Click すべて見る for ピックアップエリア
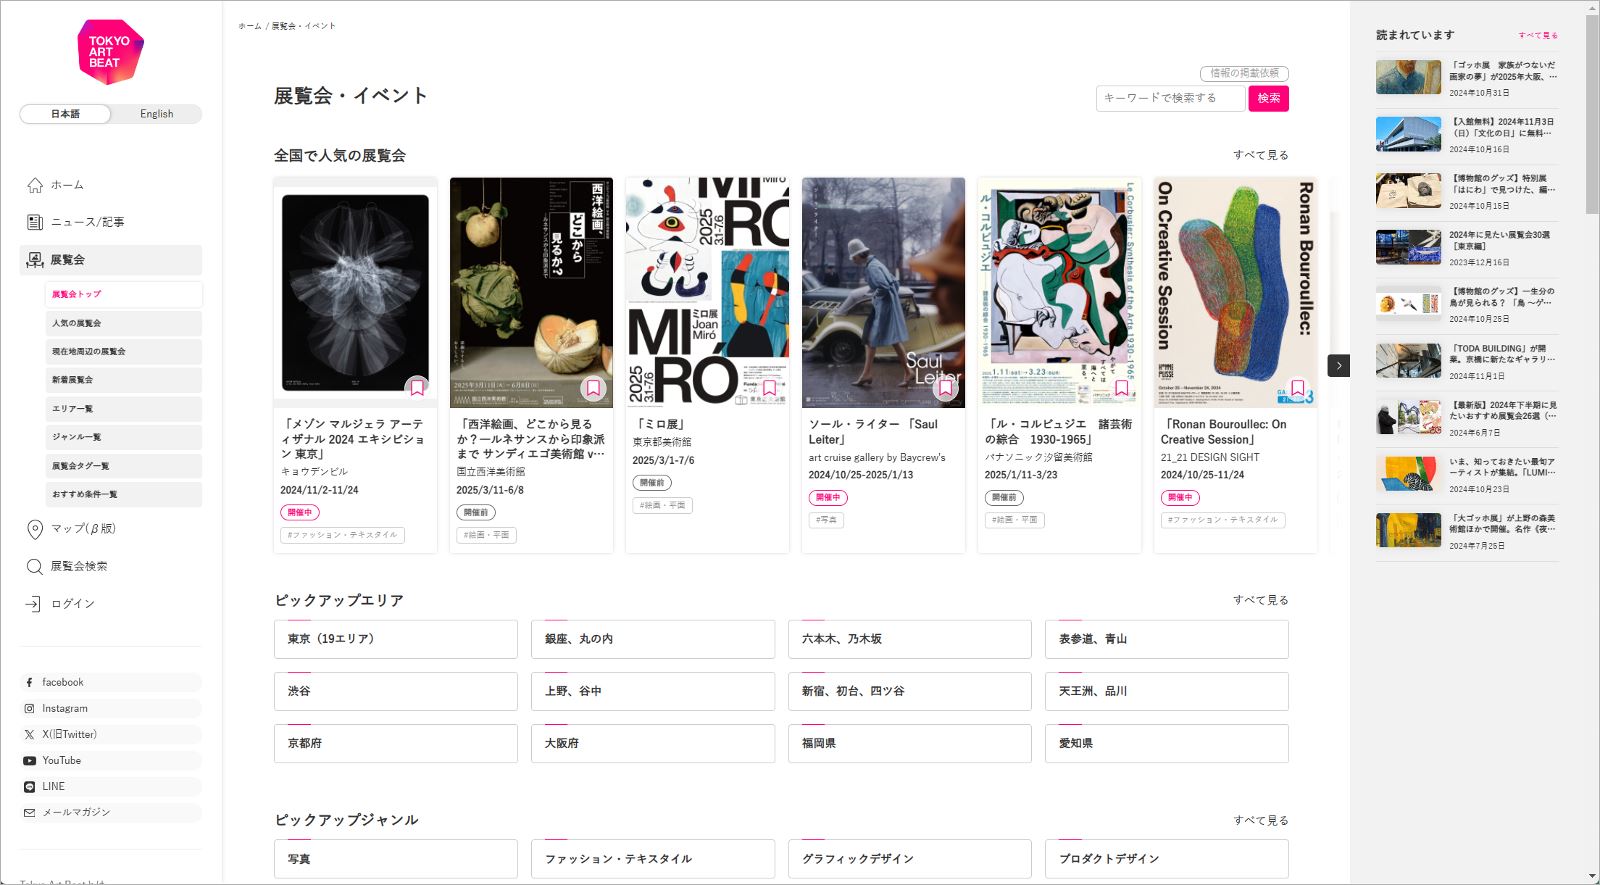Viewport: 1600px width, 885px height. [x=1260, y=600]
